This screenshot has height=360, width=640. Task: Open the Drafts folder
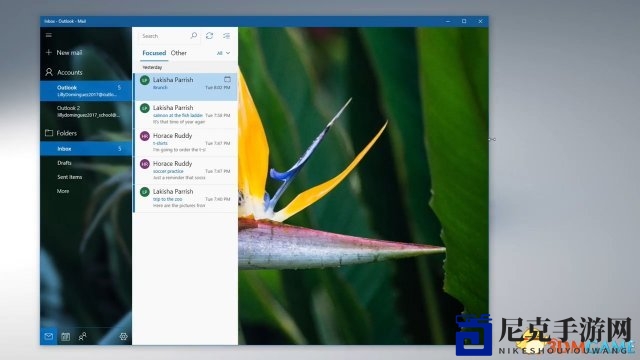[x=64, y=163]
